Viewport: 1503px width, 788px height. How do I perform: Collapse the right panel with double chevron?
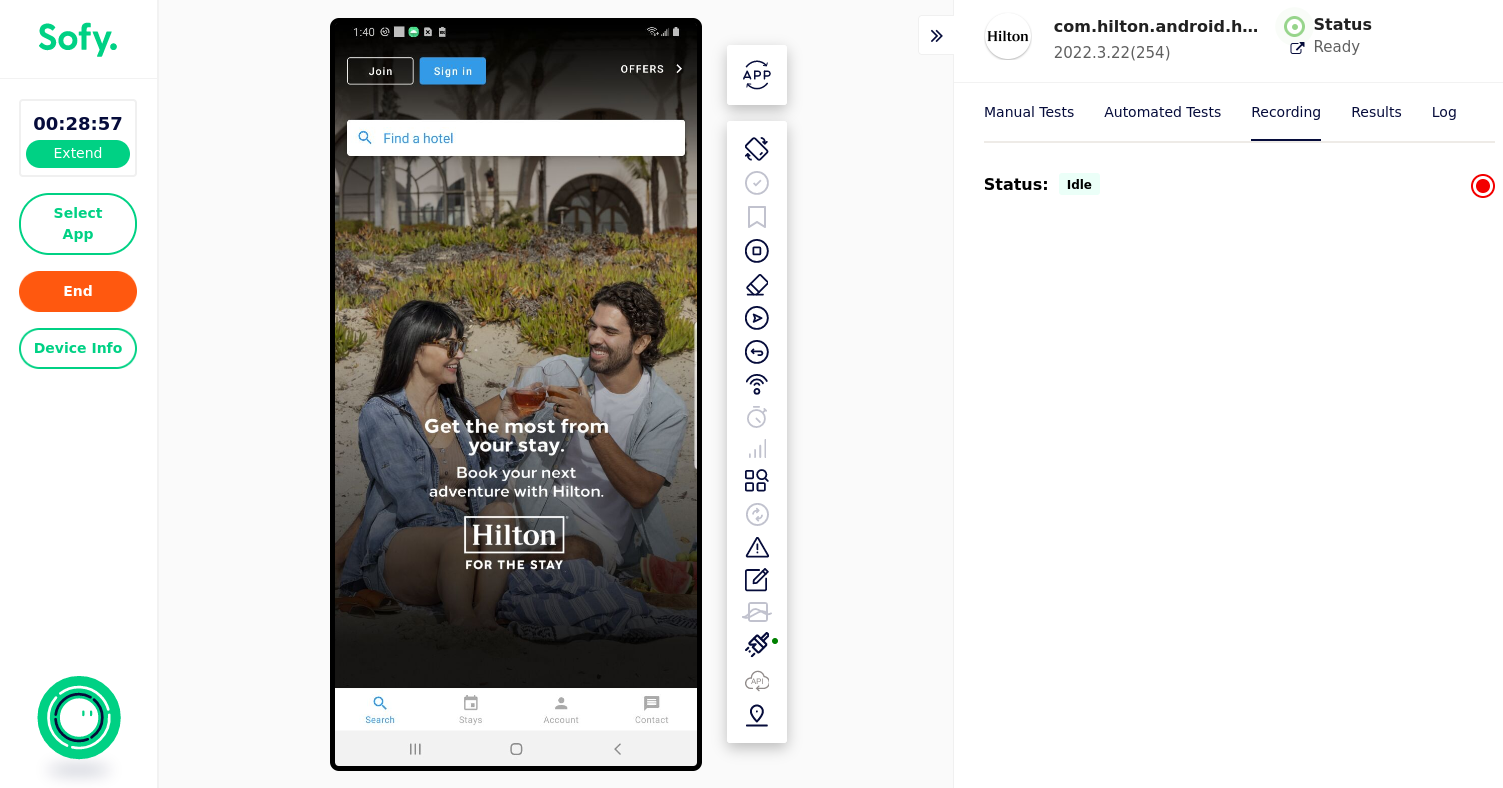tap(936, 36)
